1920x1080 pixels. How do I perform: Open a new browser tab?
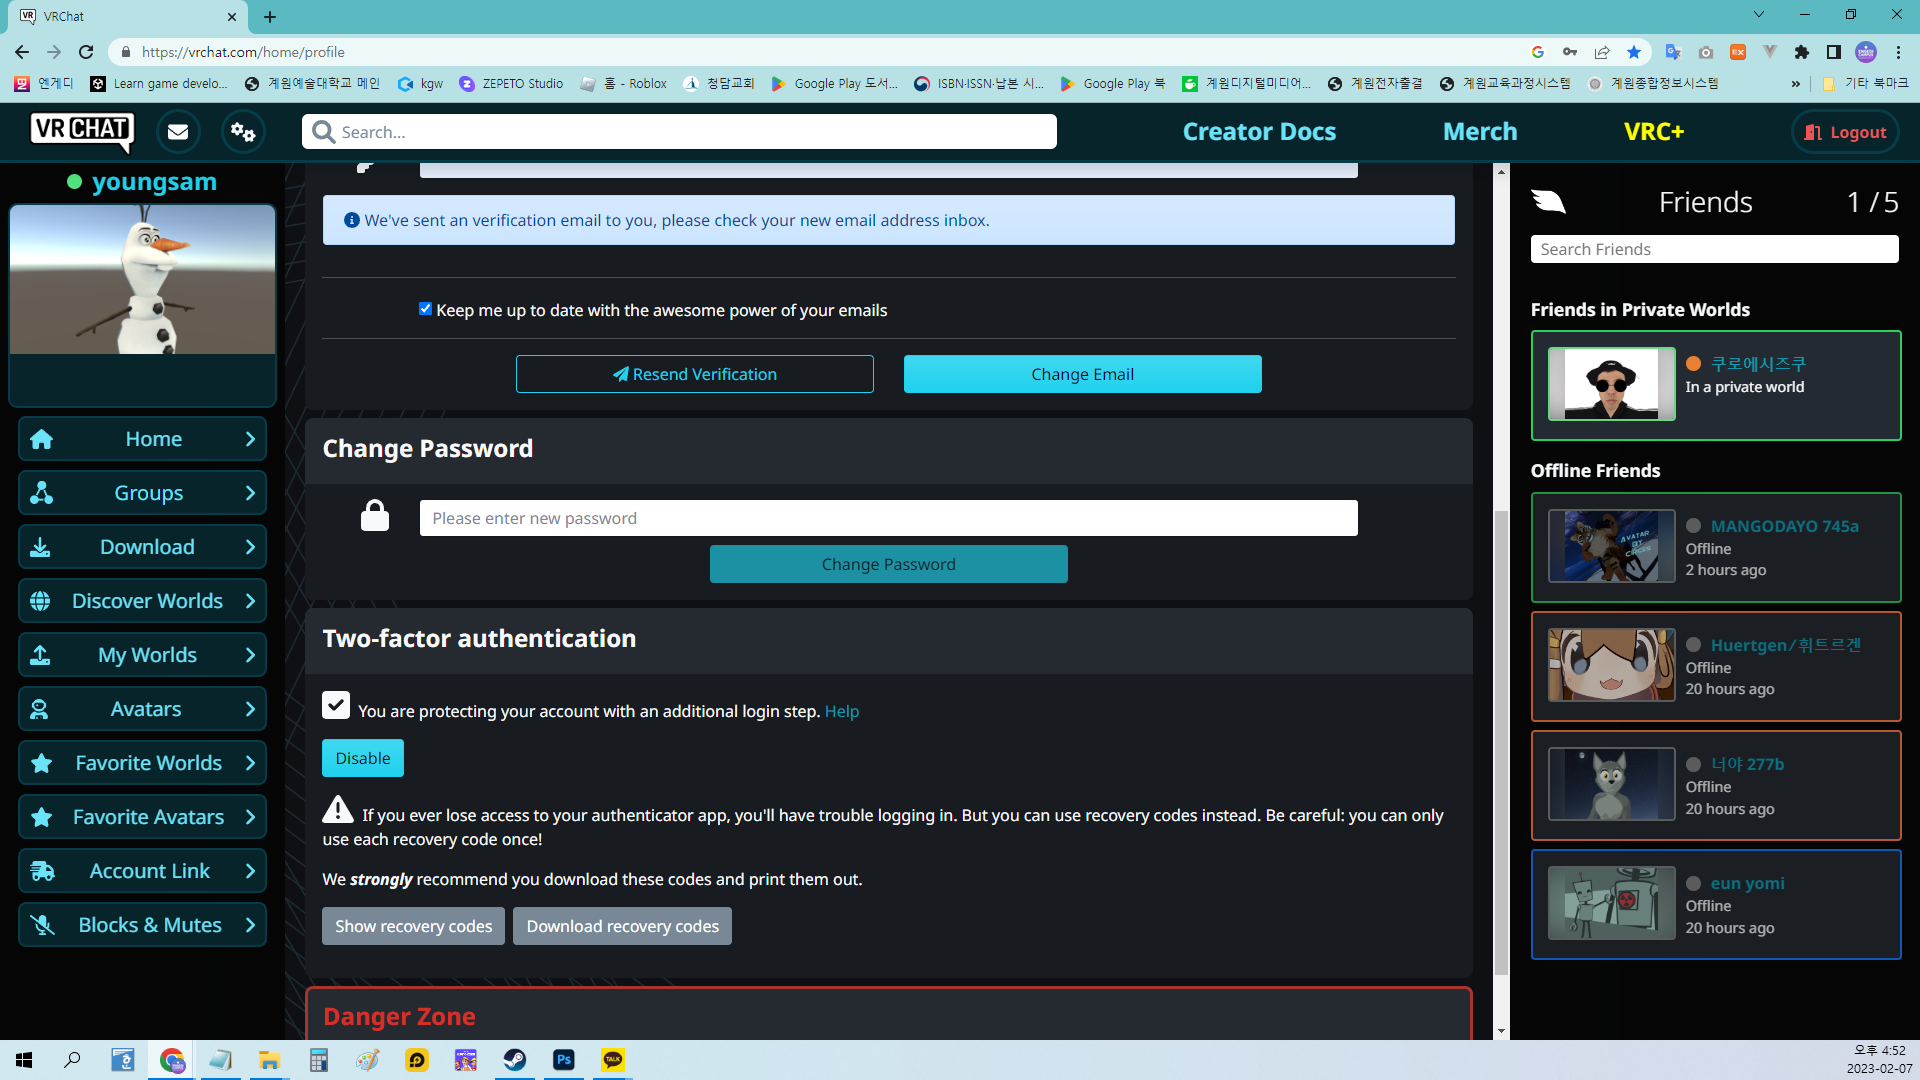pos(270,16)
